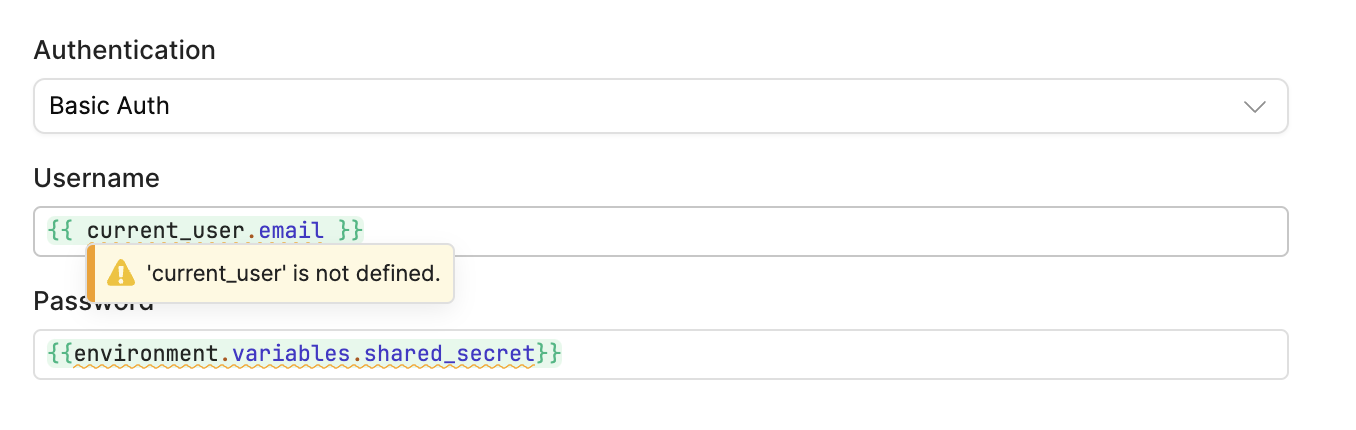The width and height of the screenshot is (1356, 430).
Task: Click the 'current_user' token in Username
Action: 166,231
